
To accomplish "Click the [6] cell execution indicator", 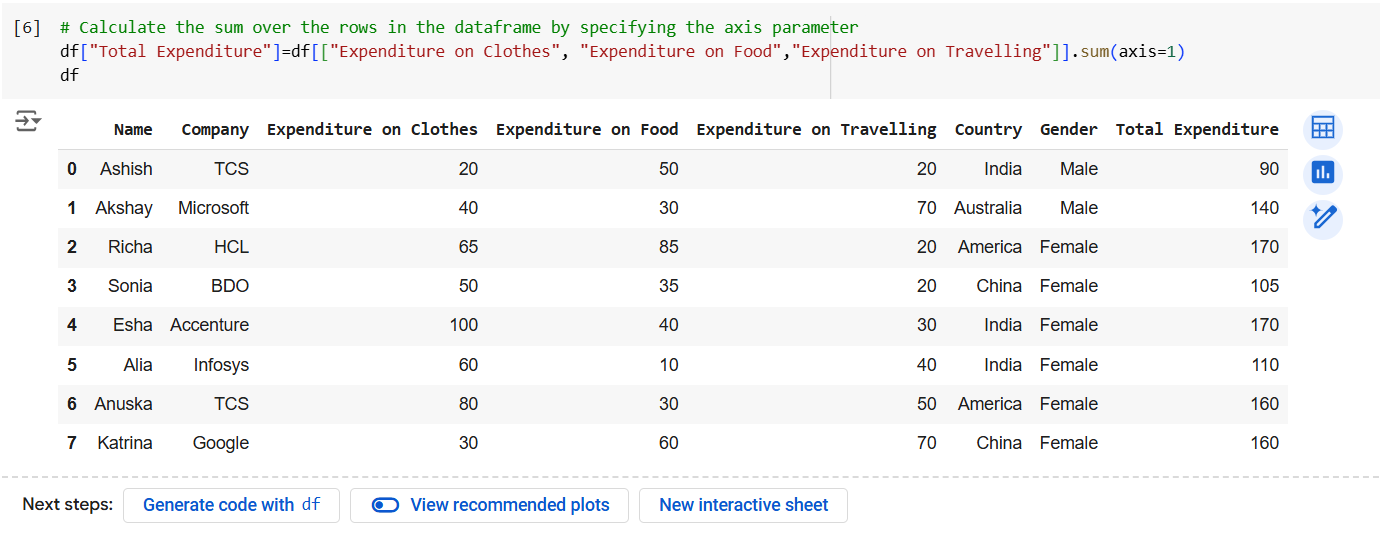I will pyautogui.click(x=27, y=28).
